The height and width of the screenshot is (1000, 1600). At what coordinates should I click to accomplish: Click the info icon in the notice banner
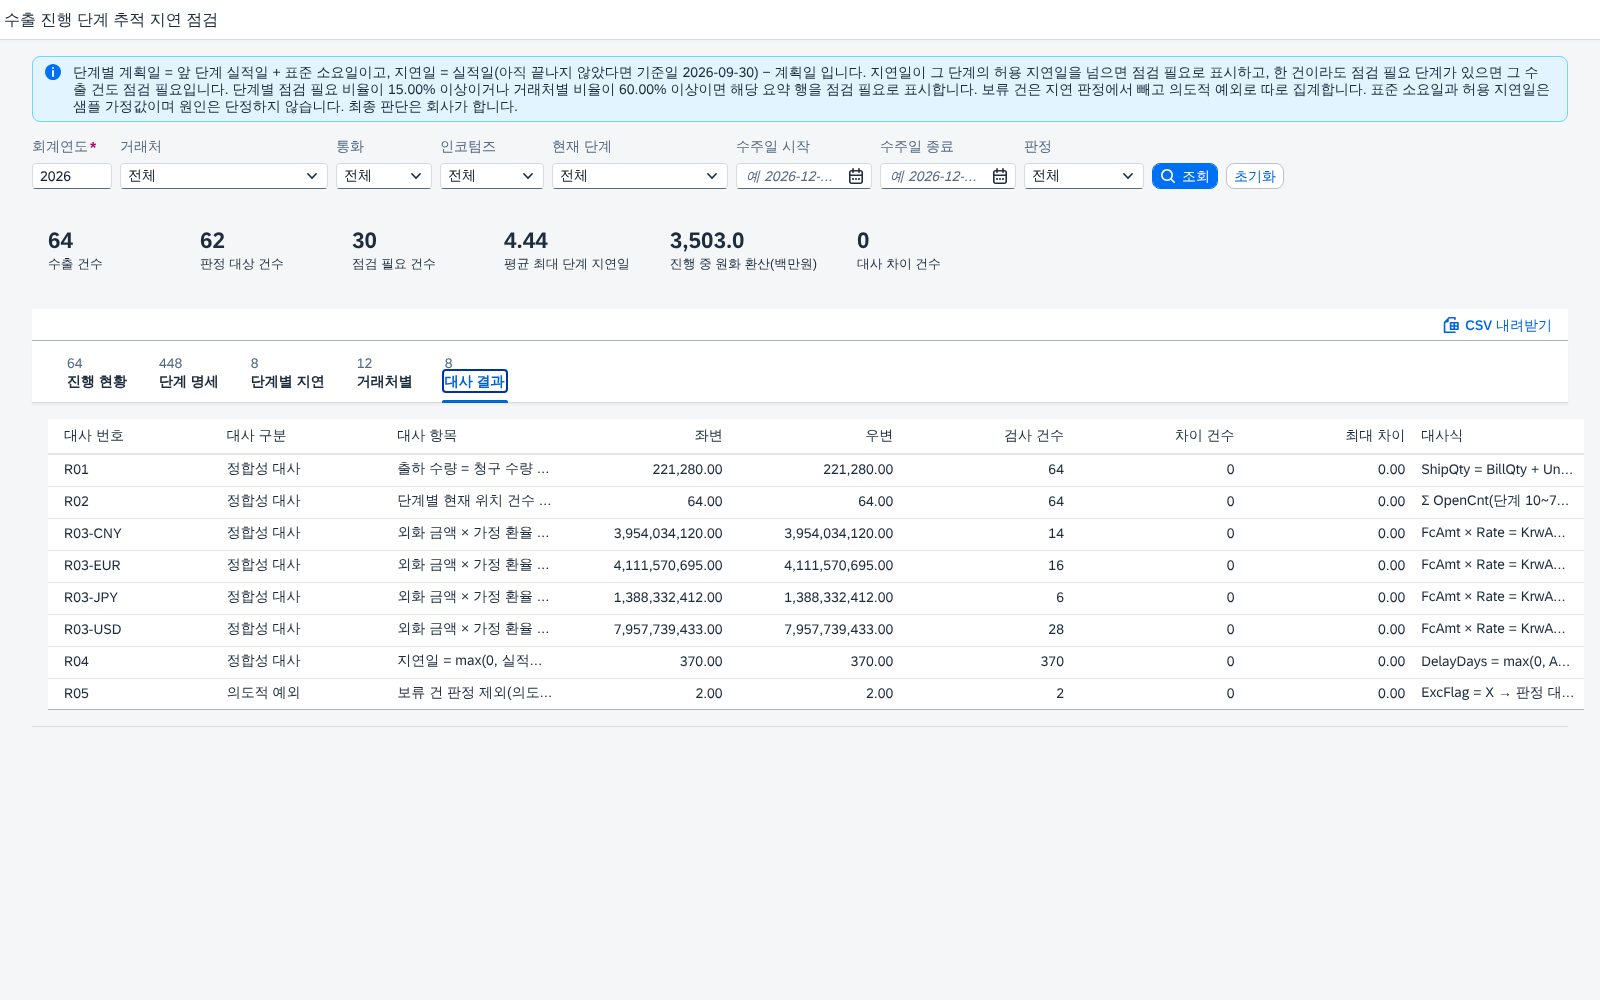tap(53, 72)
